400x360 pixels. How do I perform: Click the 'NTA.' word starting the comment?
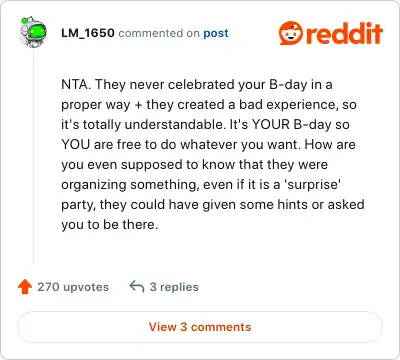76,84
